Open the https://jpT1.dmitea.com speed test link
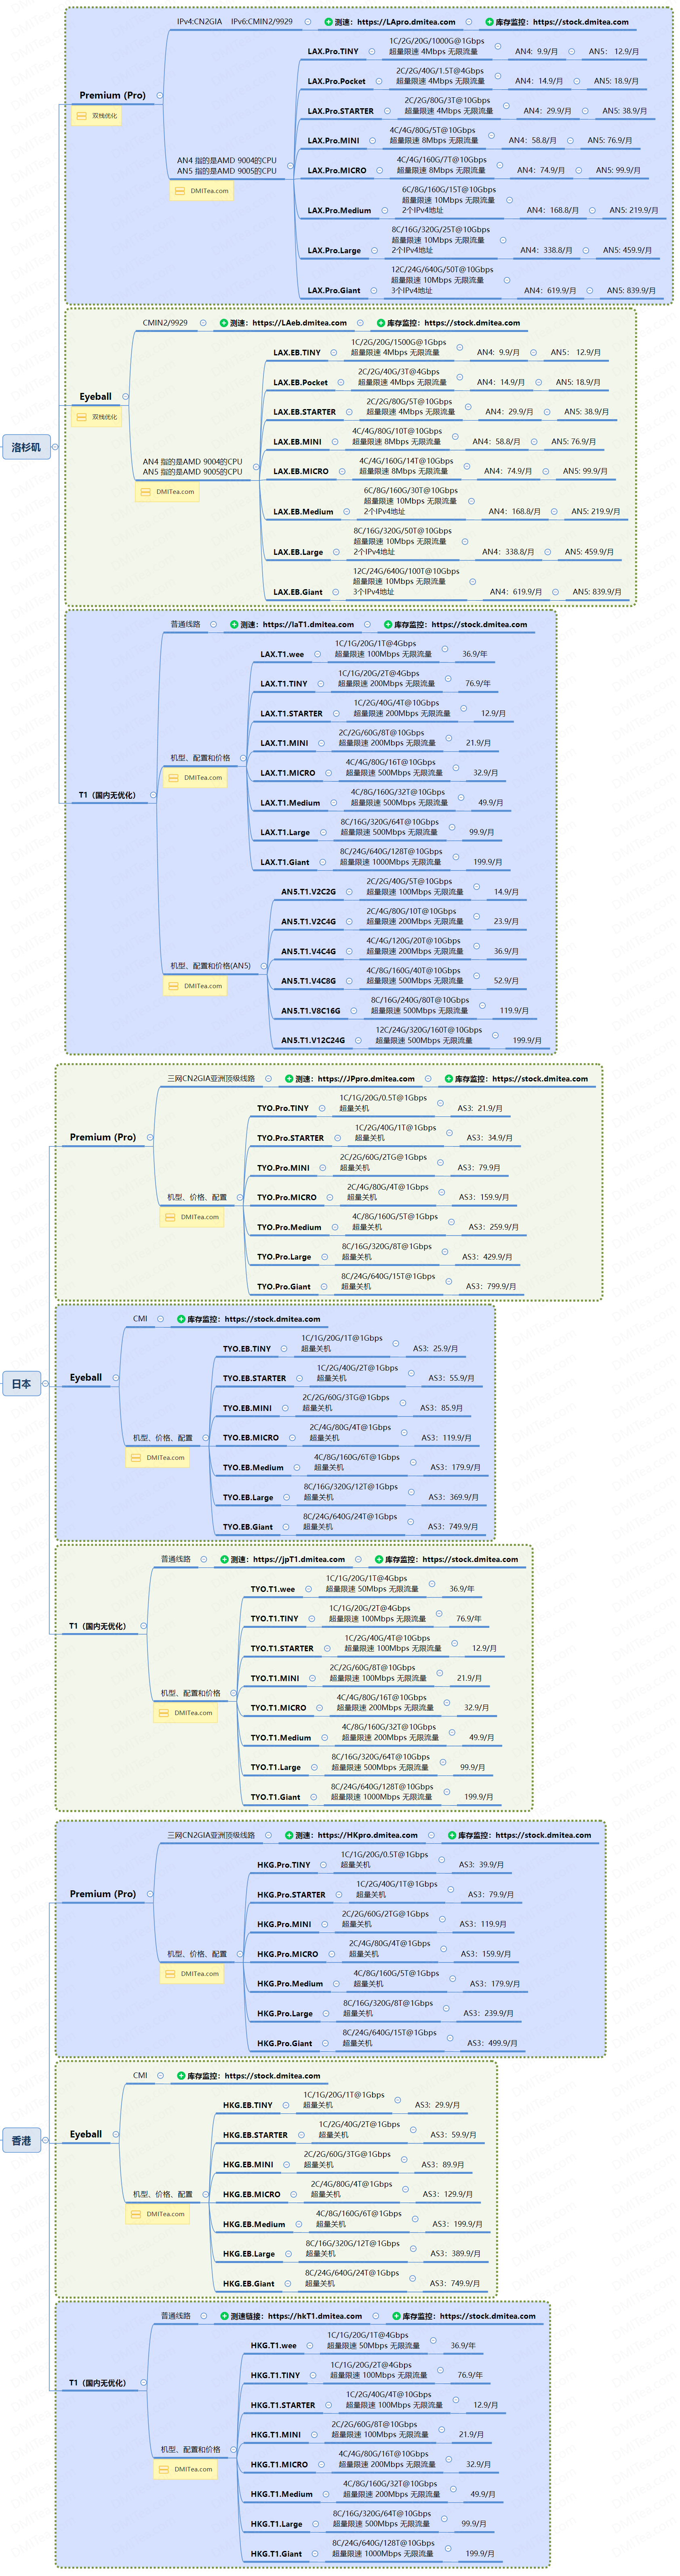This screenshot has width=680, height=2576. pyautogui.click(x=299, y=1560)
